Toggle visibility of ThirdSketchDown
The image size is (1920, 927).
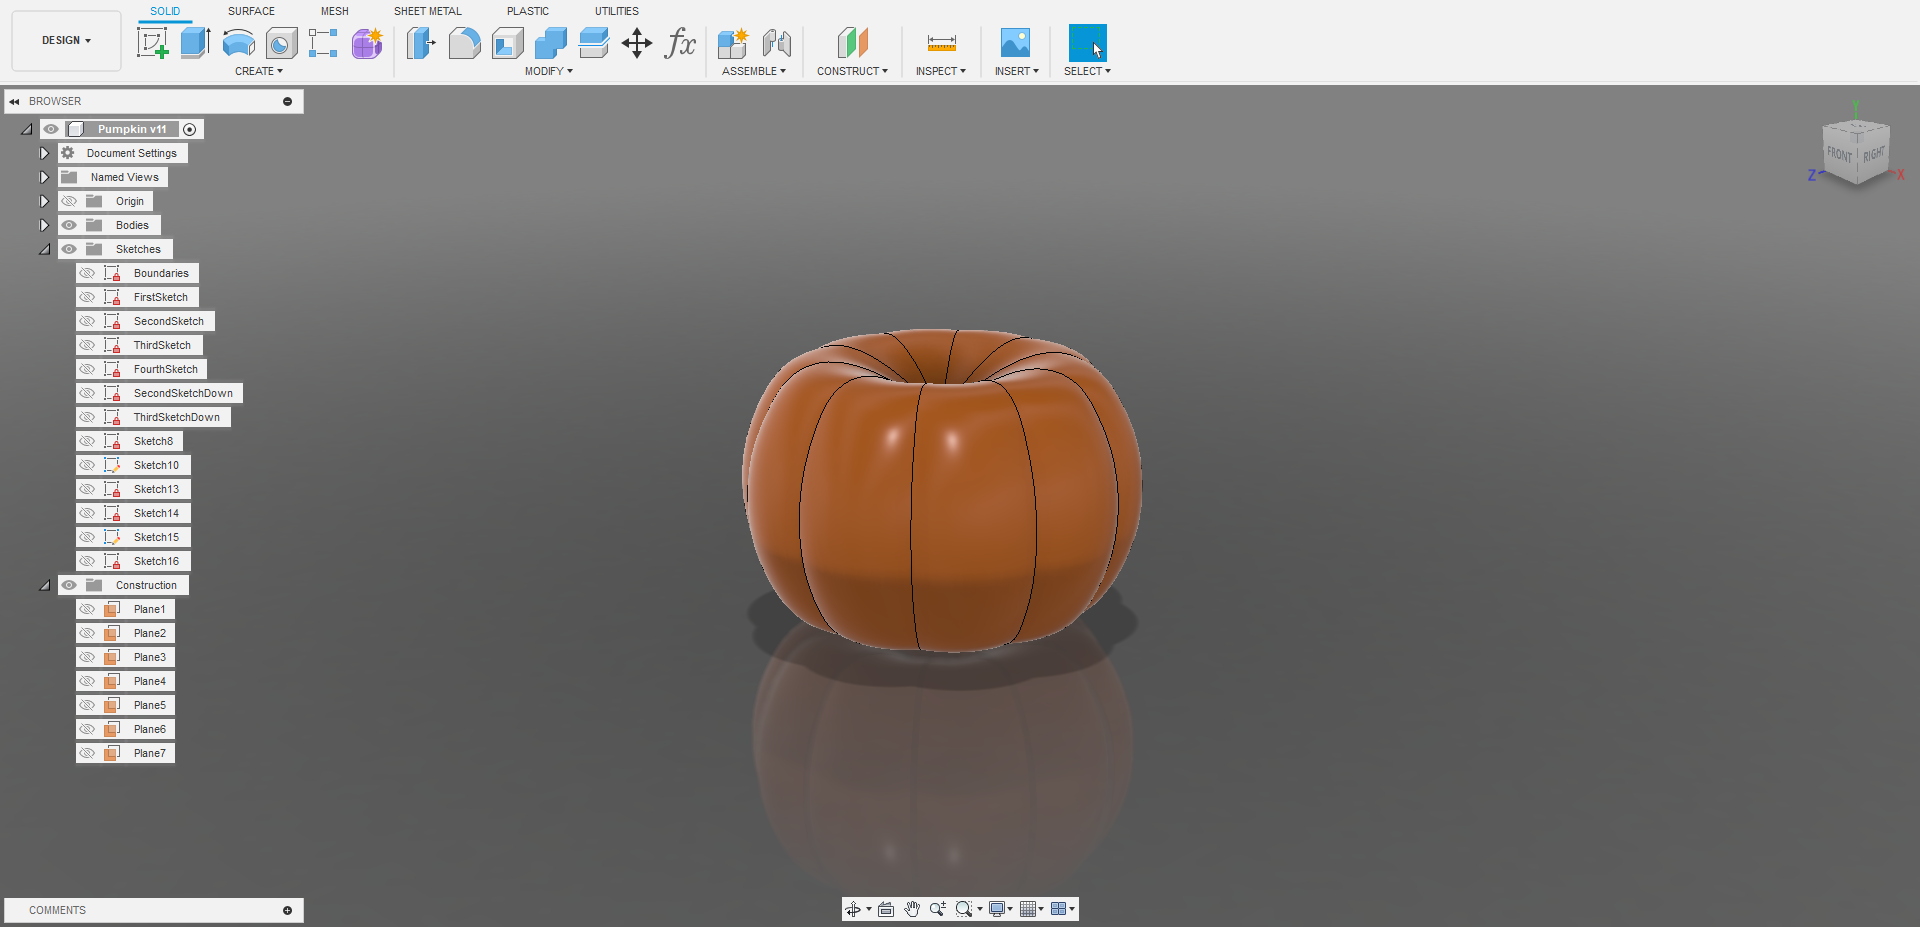click(x=87, y=417)
